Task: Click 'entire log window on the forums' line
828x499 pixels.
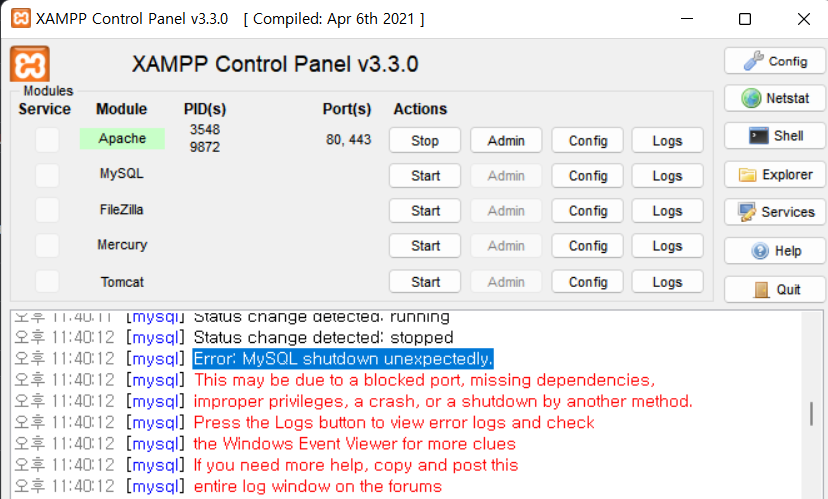Action: (317, 486)
